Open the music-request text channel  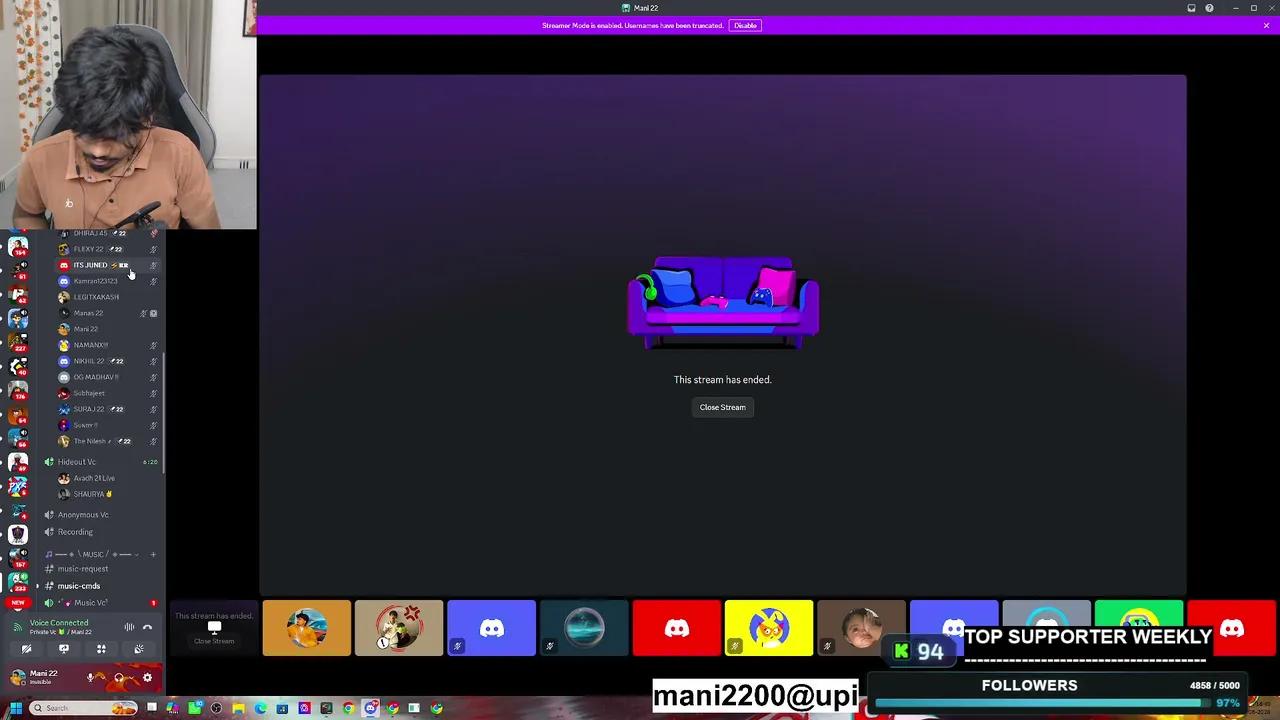pyautogui.click(x=100, y=569)
